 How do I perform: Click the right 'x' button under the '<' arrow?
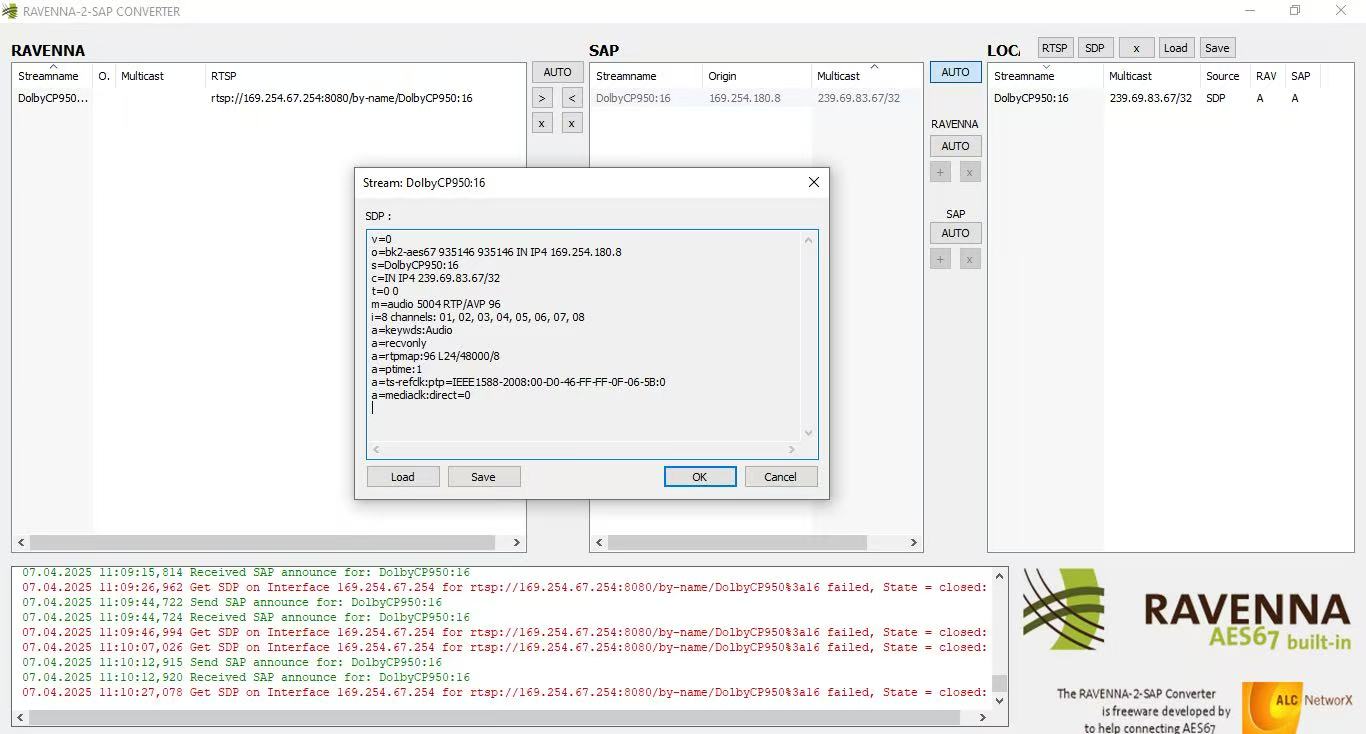pos(572,123)
